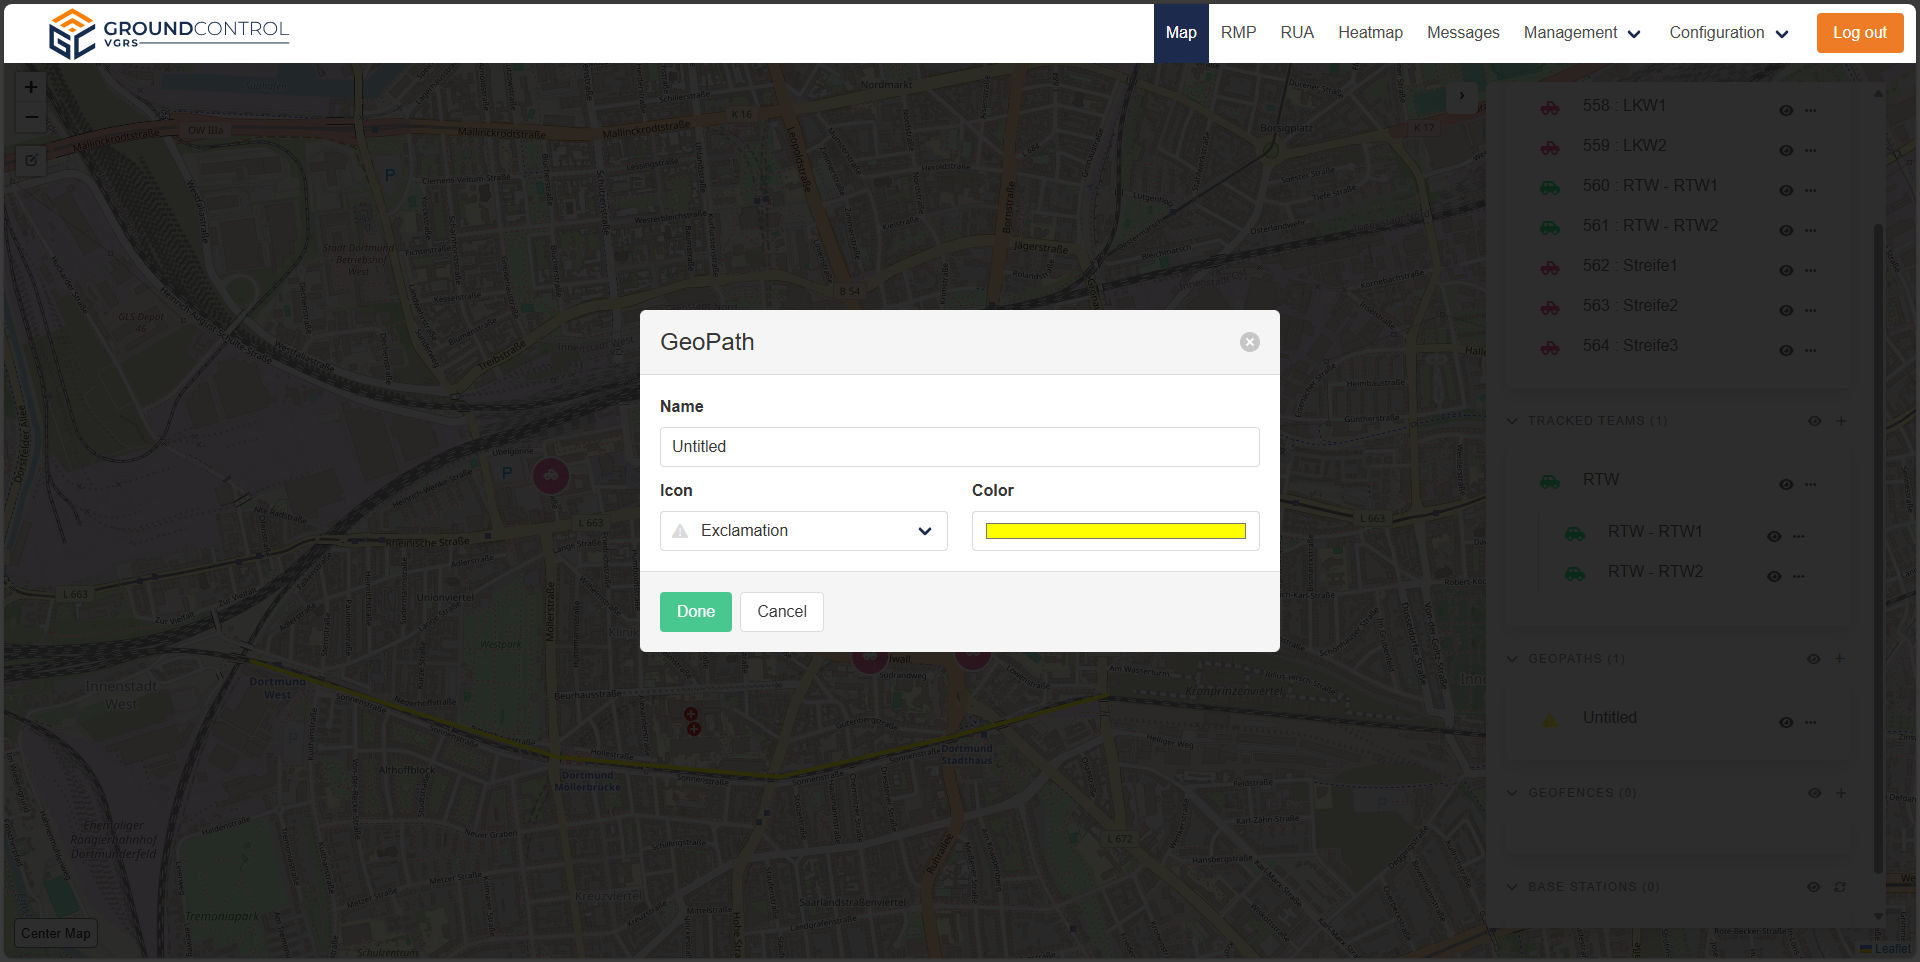Image resolution: width=1920 pixels, height=962 pixels.
Task: Toggle visibility of all Tracked Teams
Action: (1813, 421)
